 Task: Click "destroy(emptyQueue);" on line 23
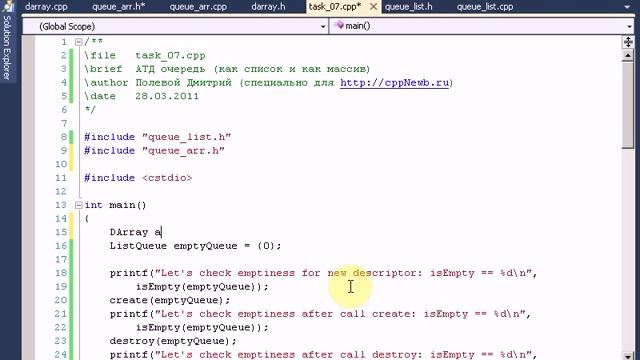click(173, 341)
